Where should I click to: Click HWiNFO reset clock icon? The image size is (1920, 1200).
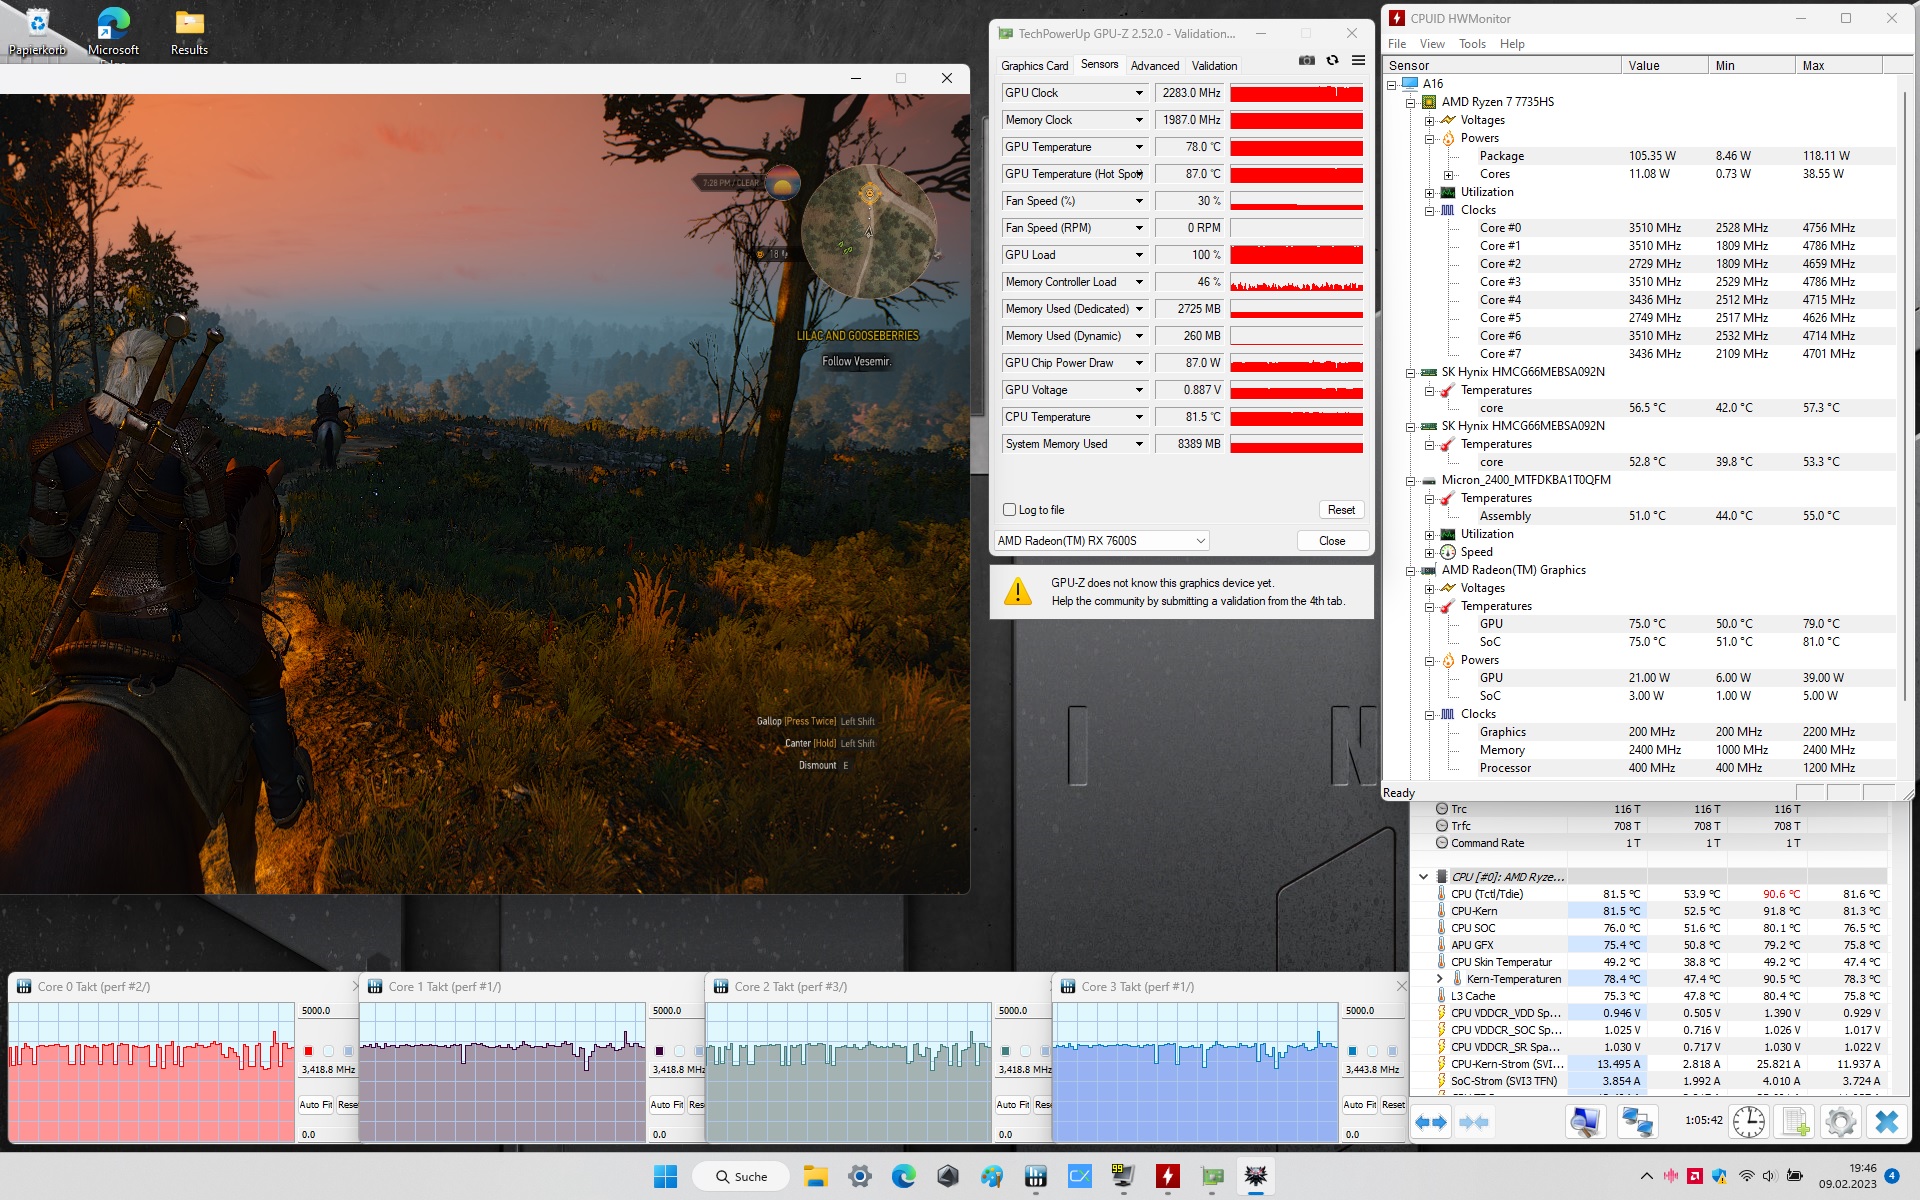pos(1748,1122)
